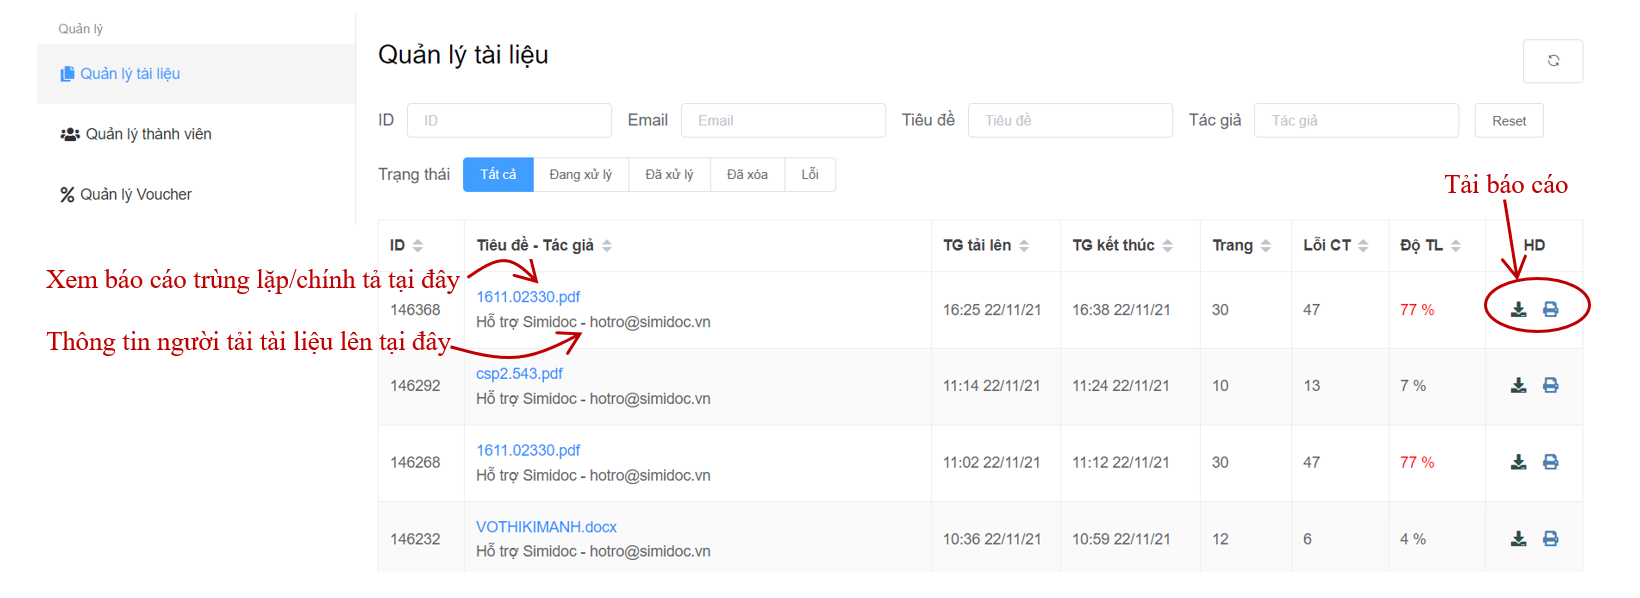Open 1611.02330.pdf report in row 146368
Viewport: 1640px width, 598px height.
pyautogui.click(x=528, y=297)
